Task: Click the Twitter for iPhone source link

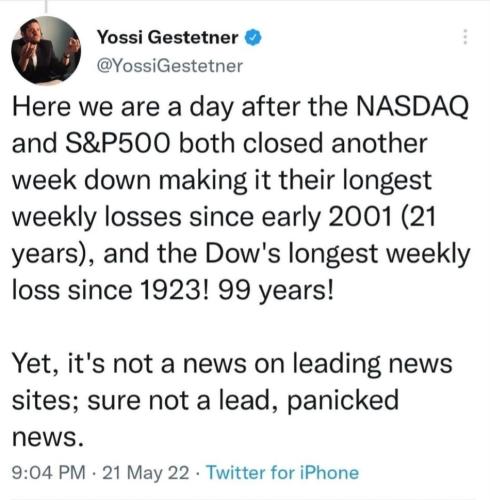Action: click(282, 472)
